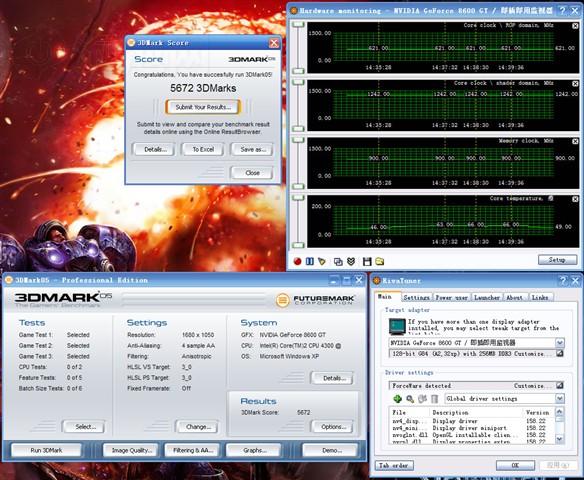Click Submit Your Results button
584x480 pixels.
203,107
